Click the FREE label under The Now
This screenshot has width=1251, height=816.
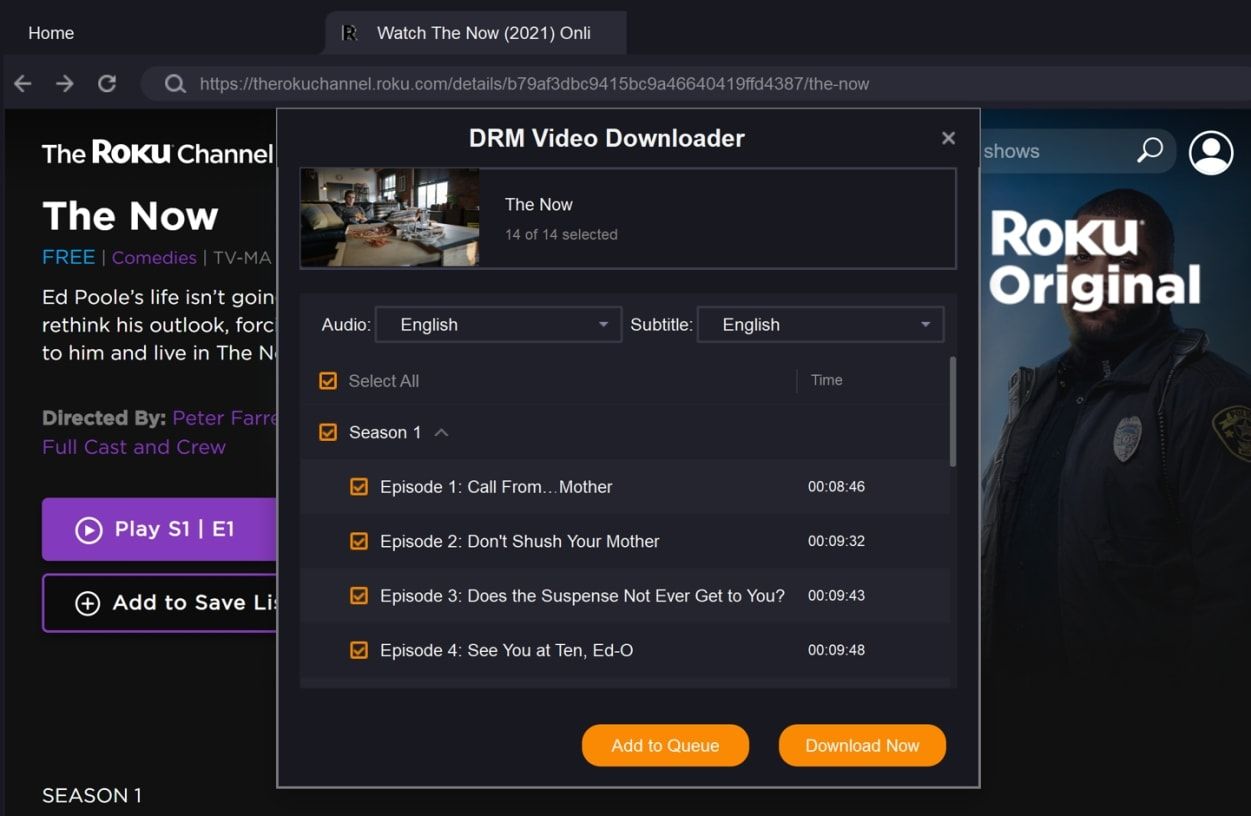pyautogui.click(x=68, y=257)
